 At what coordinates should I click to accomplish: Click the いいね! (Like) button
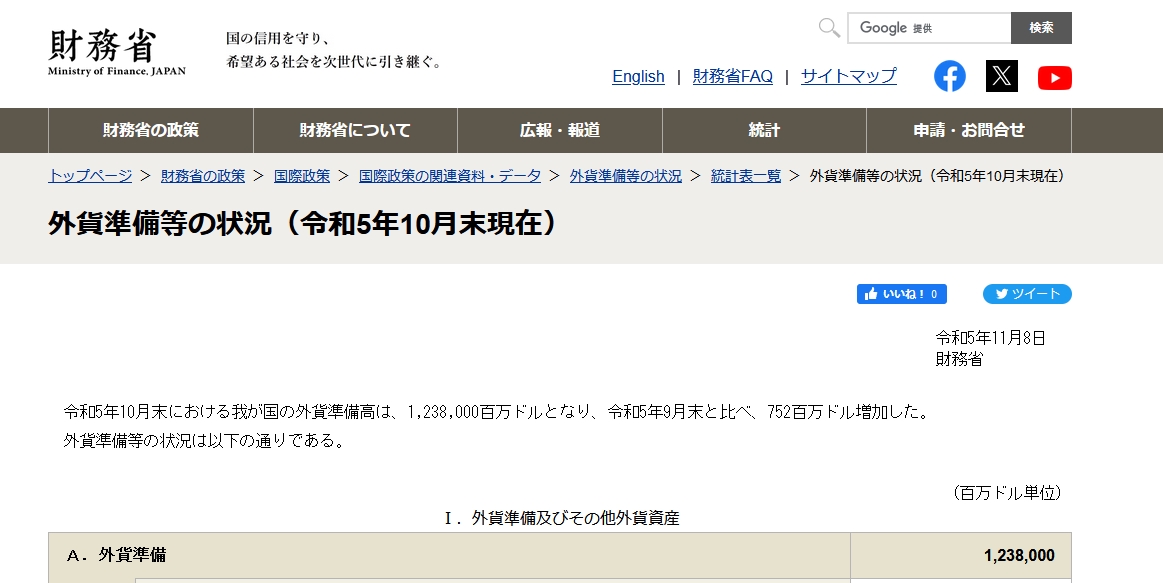click(x=901, y=294)
